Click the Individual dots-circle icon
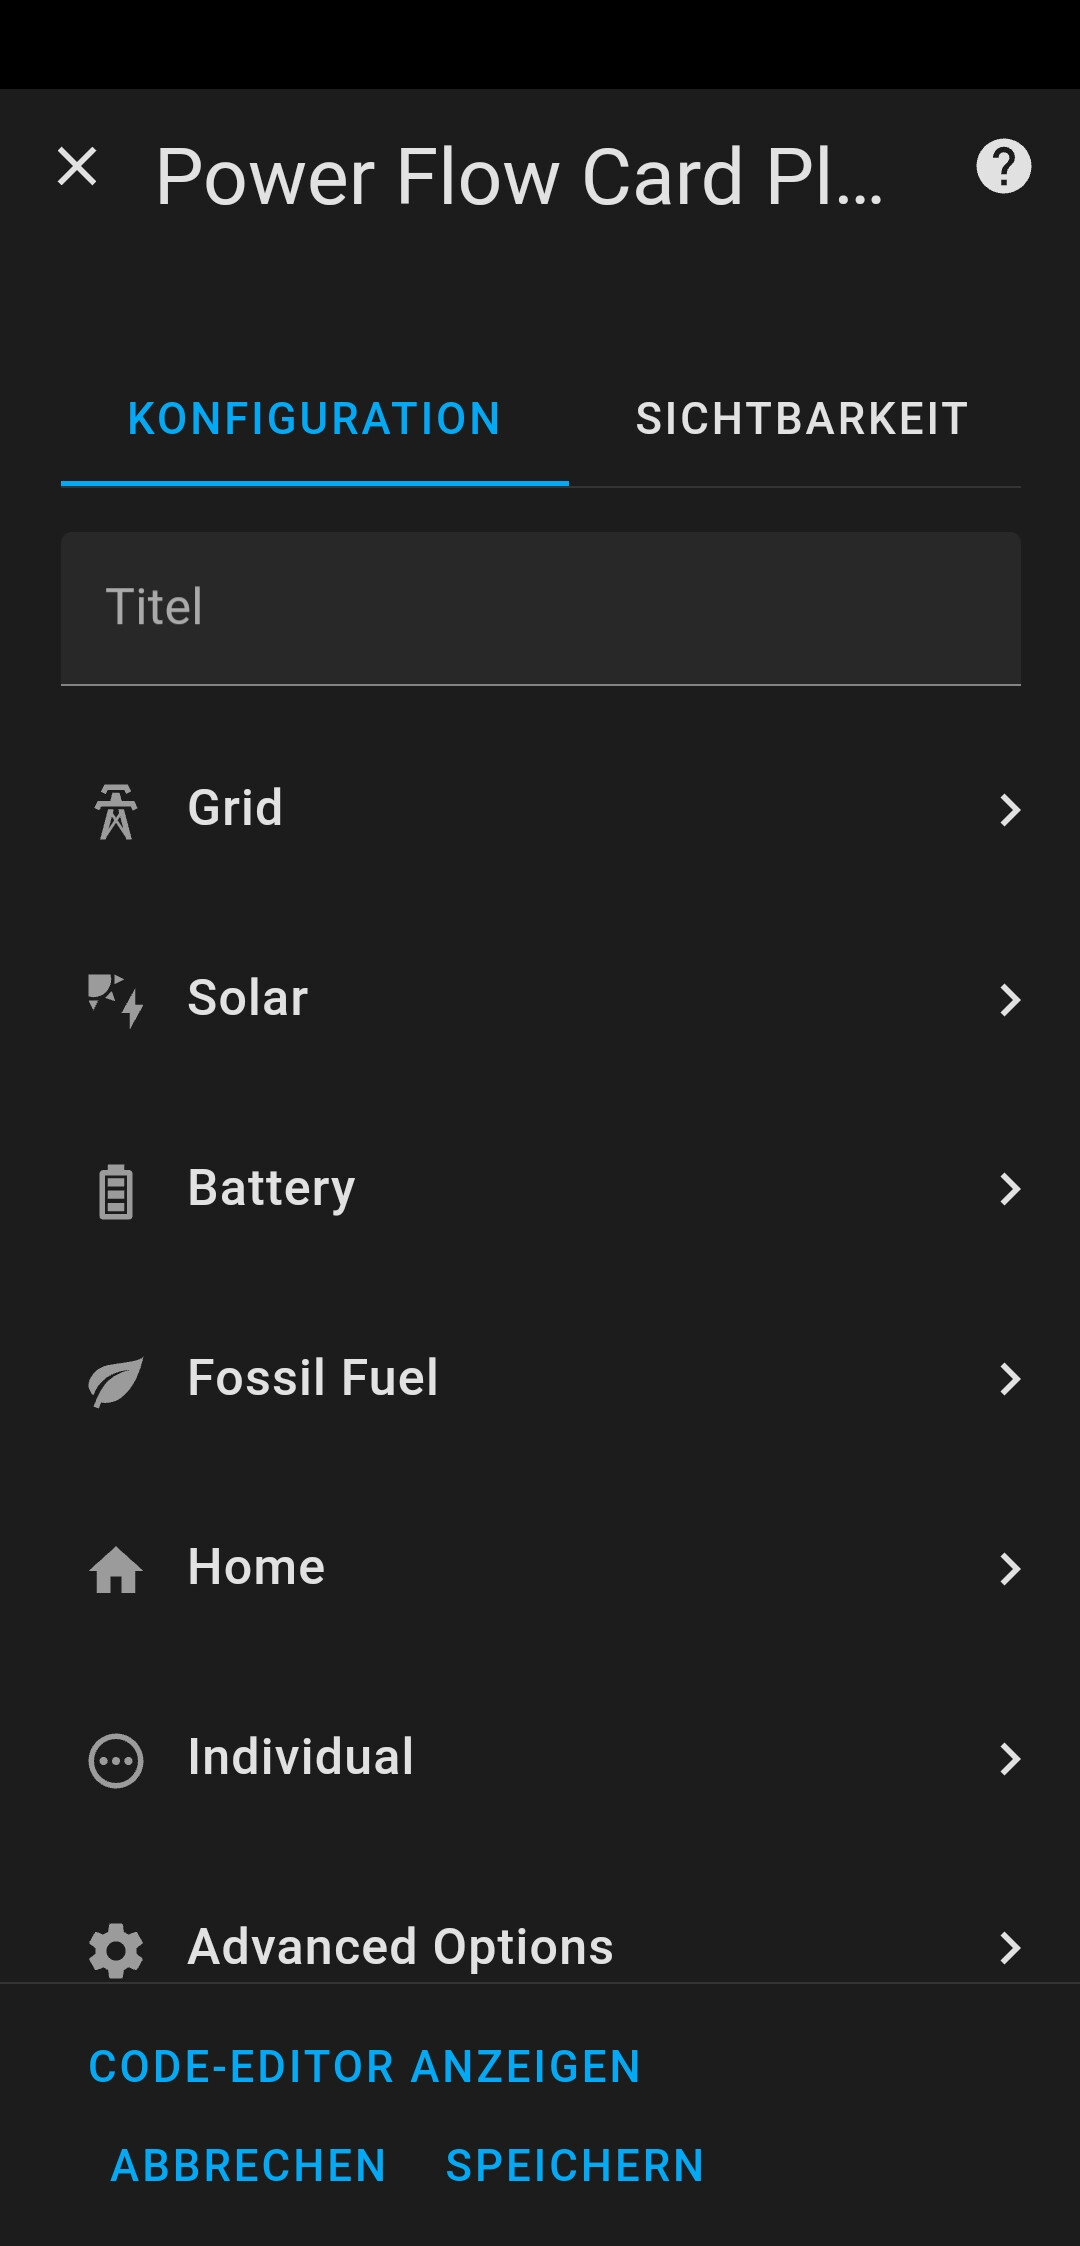Viewport: 1080px width, 2246px height. [x=116, y=1759]
